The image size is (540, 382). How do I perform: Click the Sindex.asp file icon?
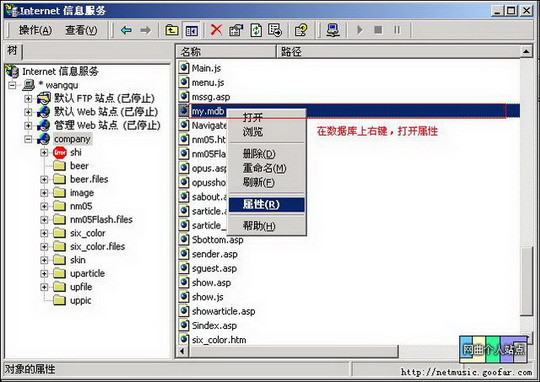(x=184, y=325)
